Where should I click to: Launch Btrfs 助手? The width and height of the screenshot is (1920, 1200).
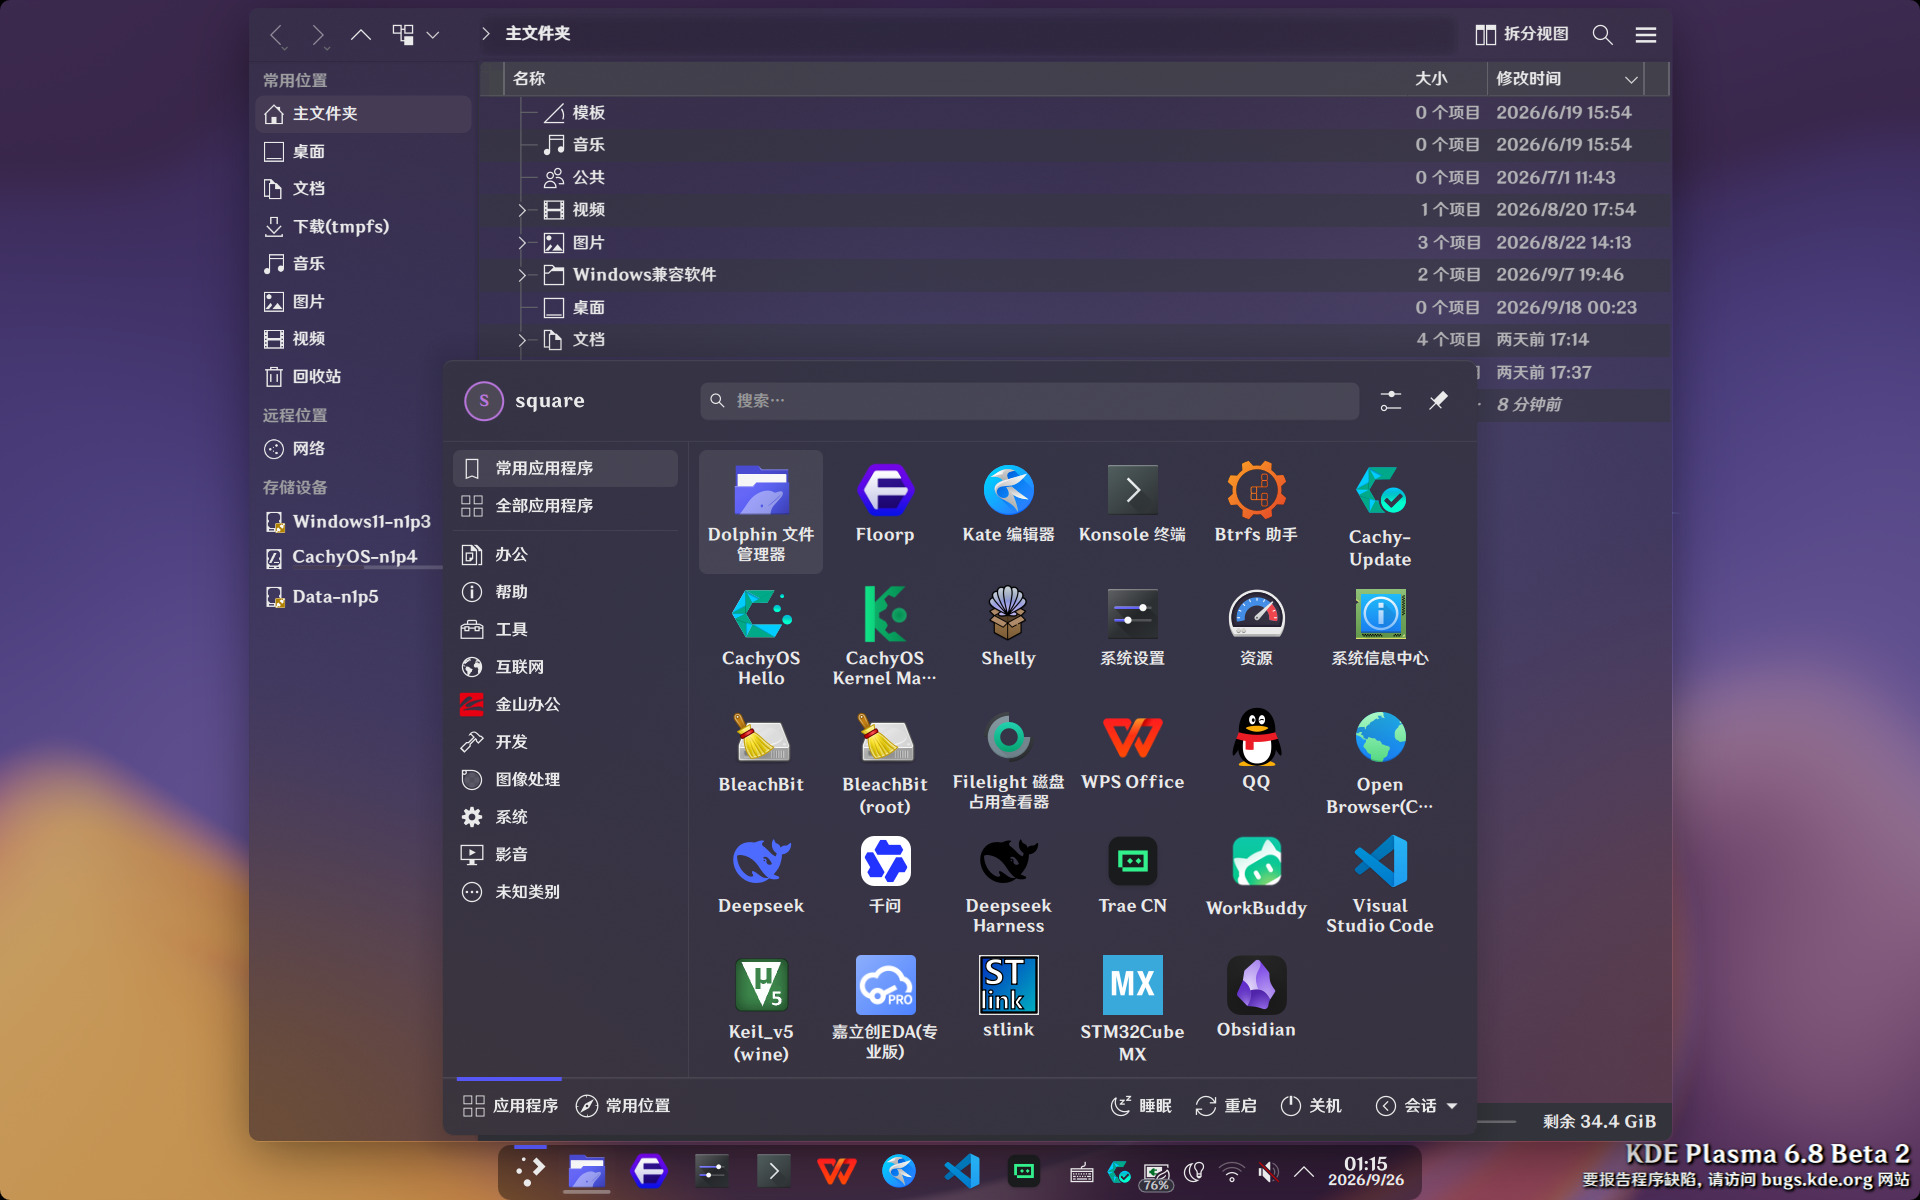pos(1256,505)
